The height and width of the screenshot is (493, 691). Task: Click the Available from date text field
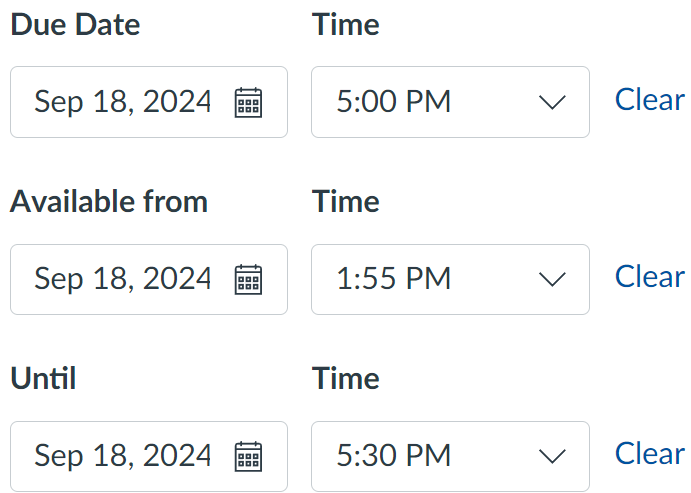[x=123, y=279]
